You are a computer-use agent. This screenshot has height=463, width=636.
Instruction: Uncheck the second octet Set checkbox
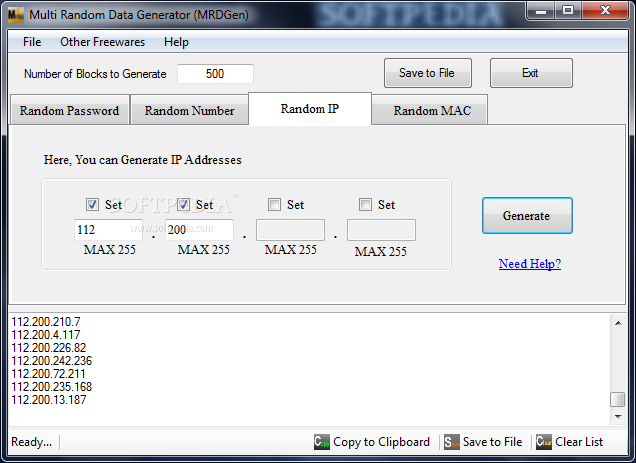(183, 204)
